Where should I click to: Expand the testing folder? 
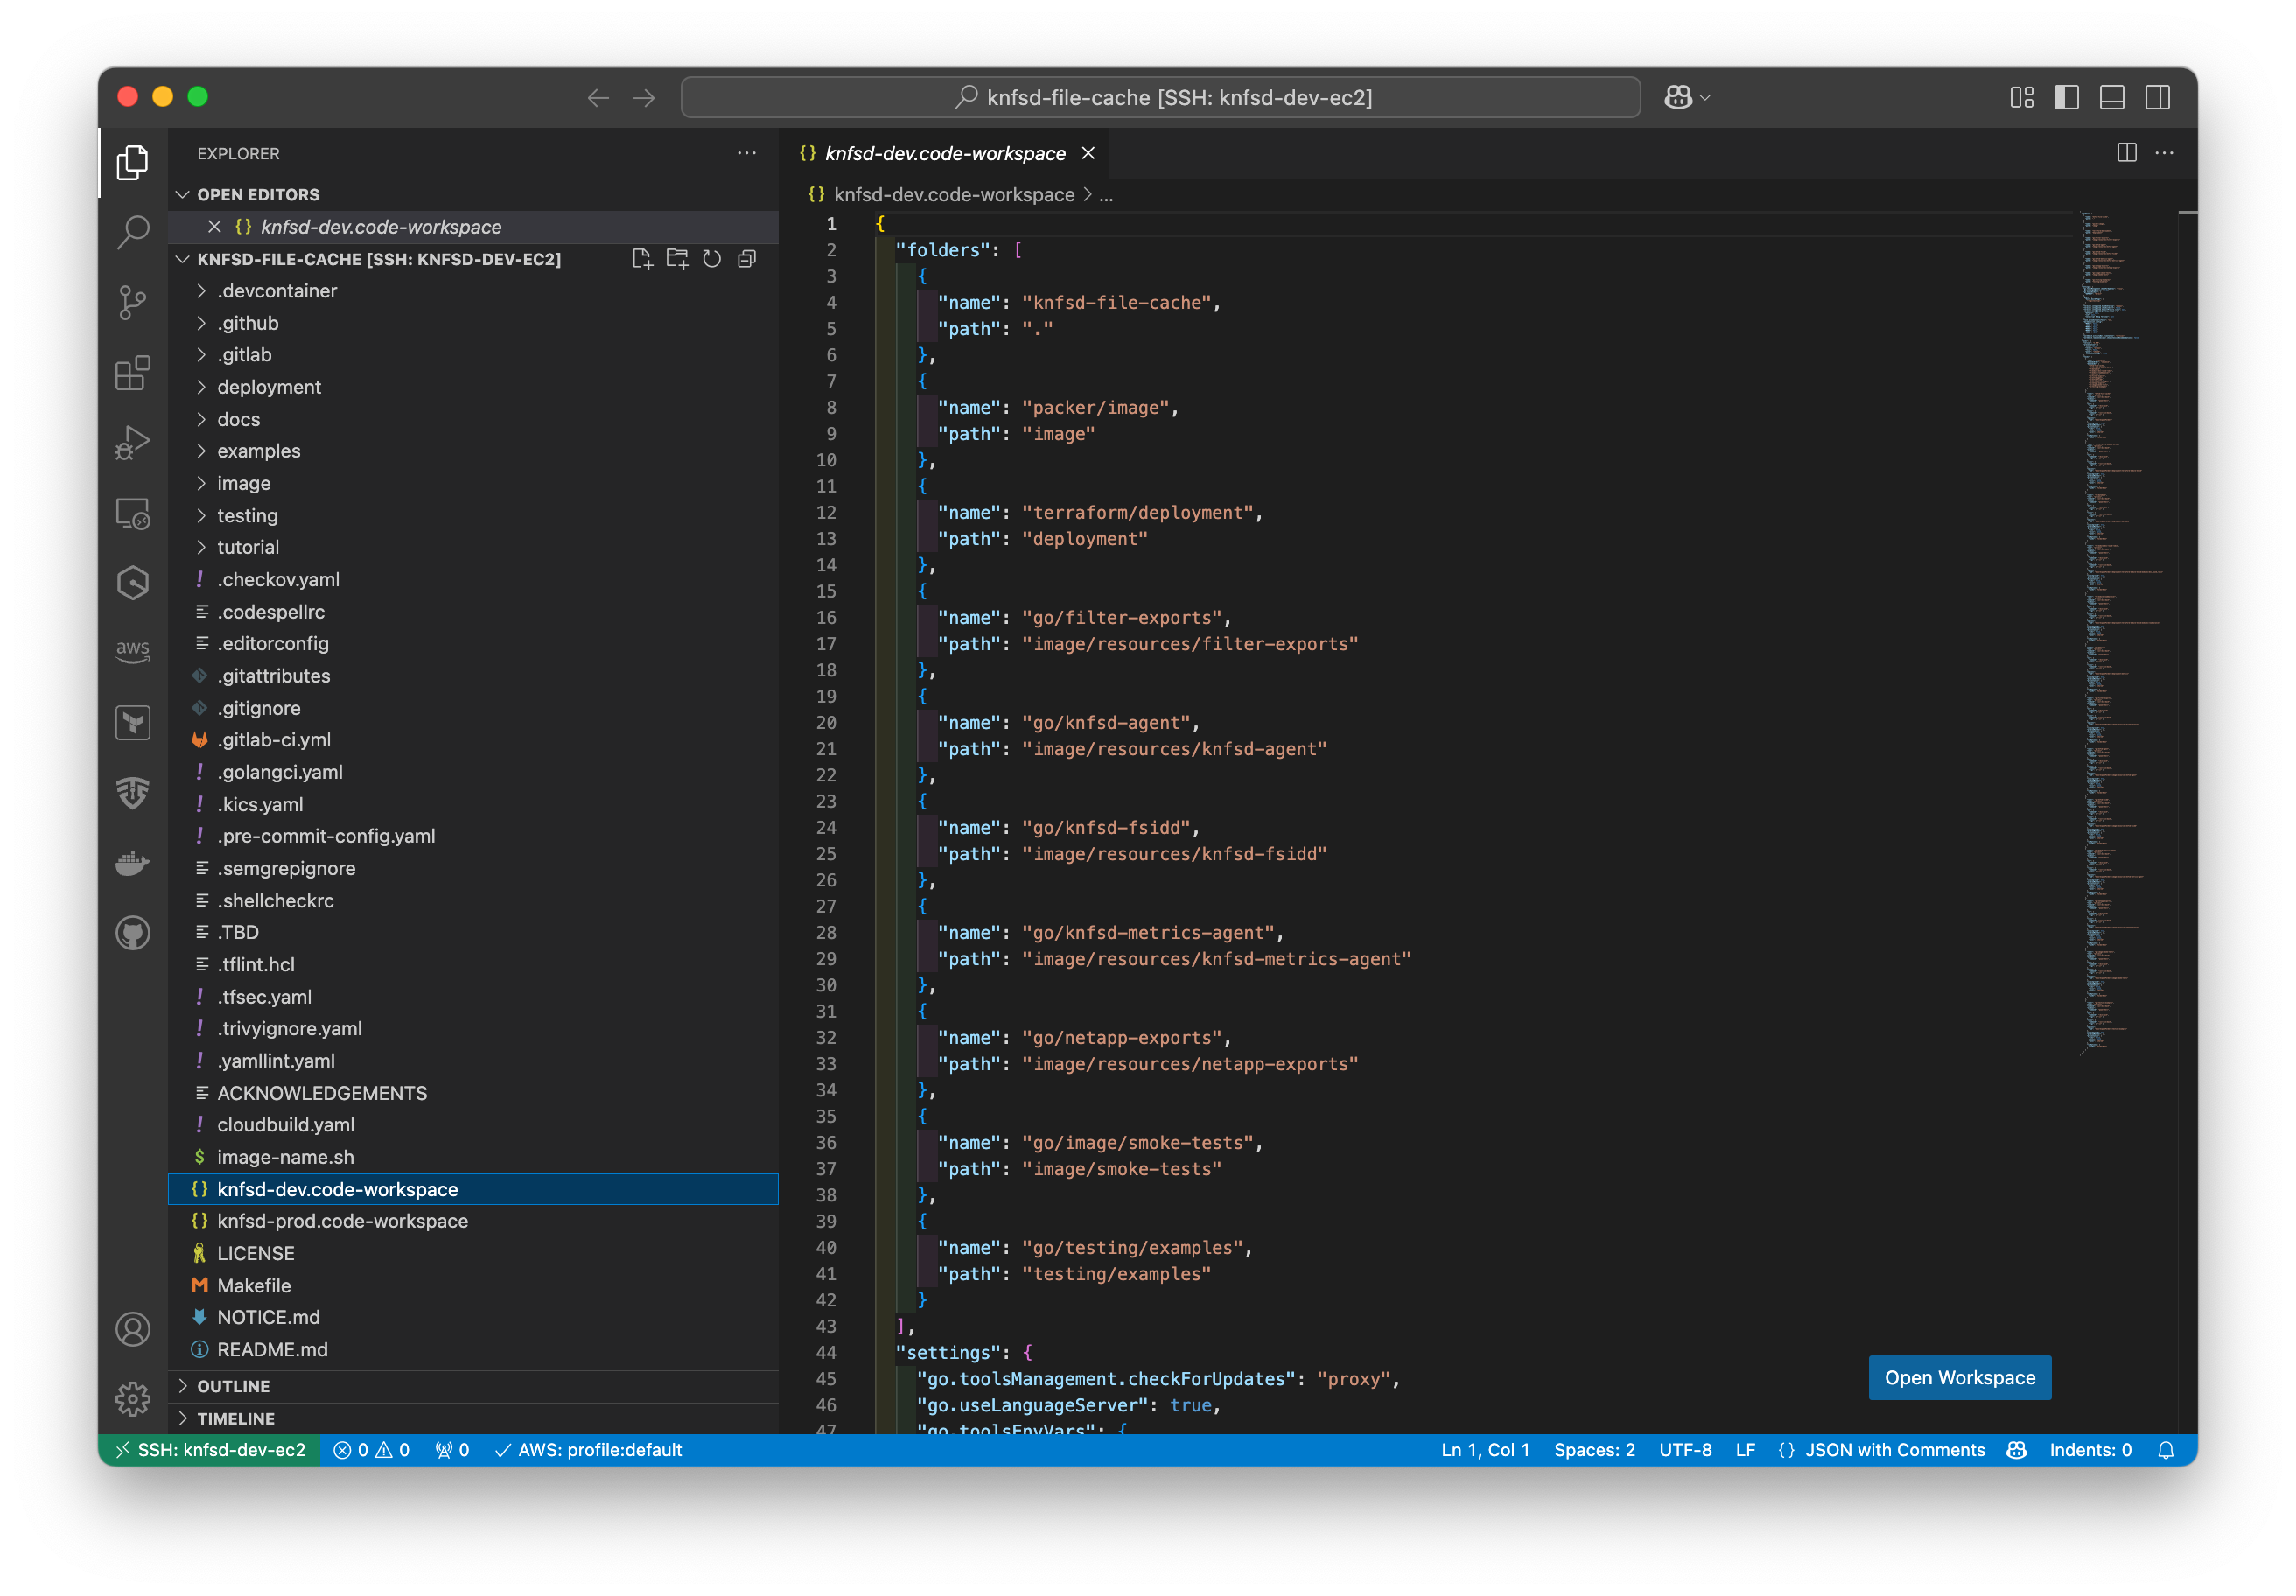(474, 515)
